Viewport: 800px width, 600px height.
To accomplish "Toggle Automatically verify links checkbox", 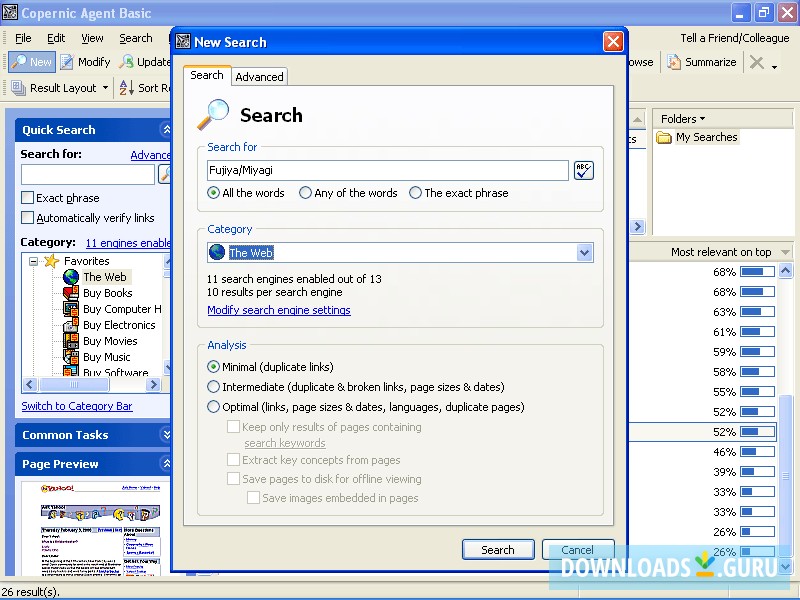I will tap(28, 218).
